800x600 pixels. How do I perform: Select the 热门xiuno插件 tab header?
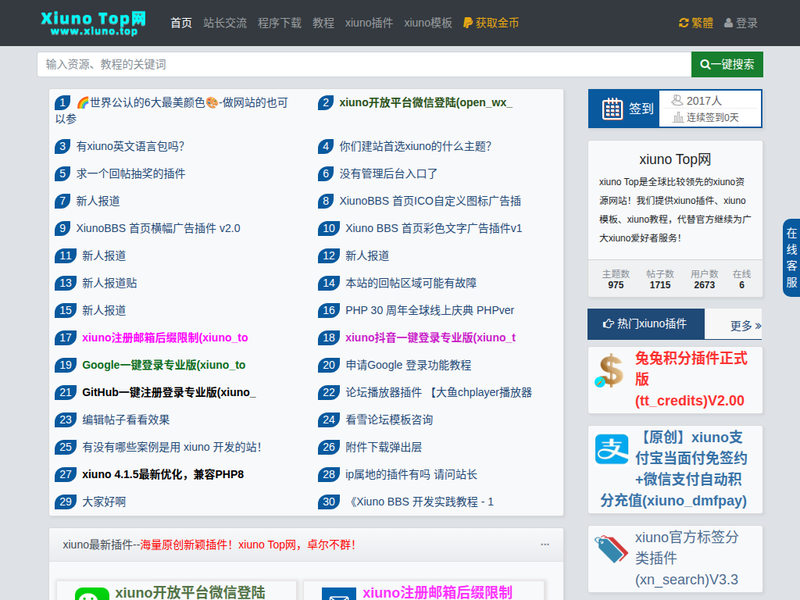point(646,324)
